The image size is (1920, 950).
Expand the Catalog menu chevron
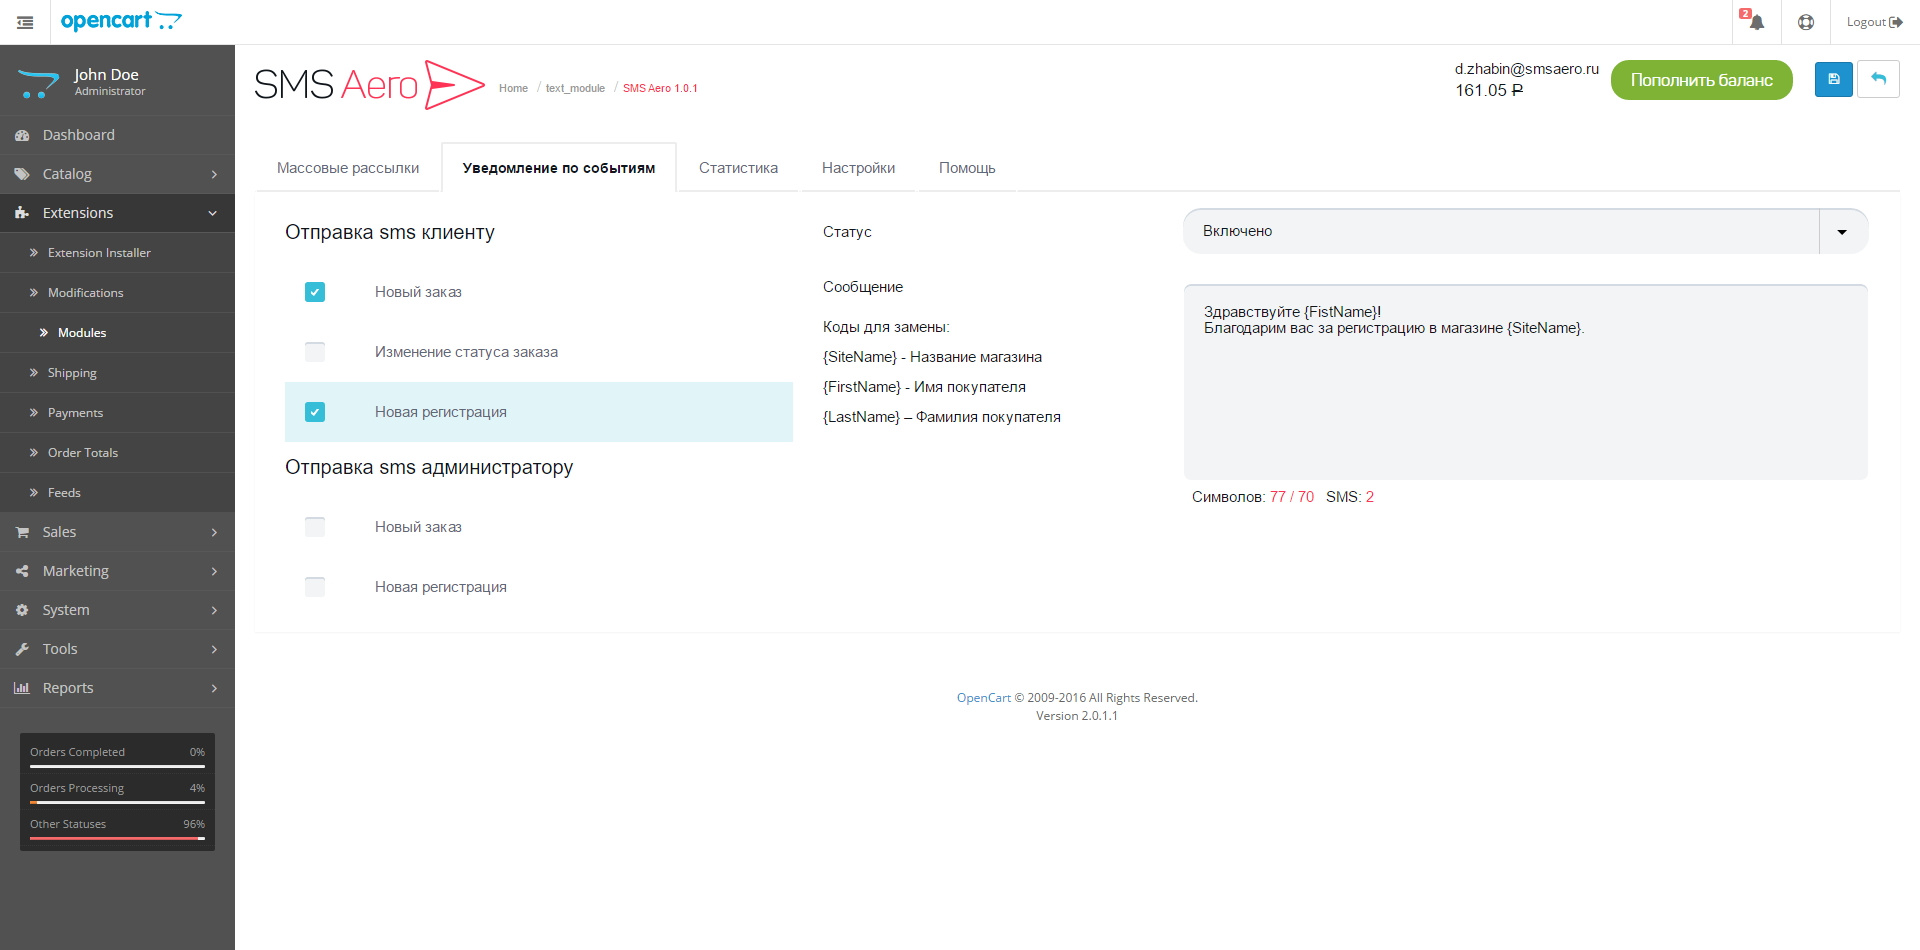click(214, 174)
